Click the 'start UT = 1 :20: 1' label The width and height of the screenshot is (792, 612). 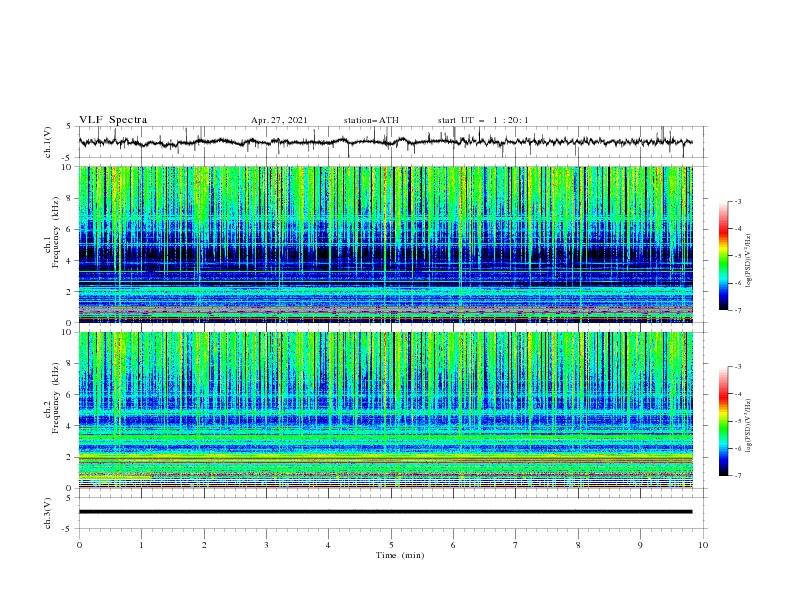coord(483,120)
